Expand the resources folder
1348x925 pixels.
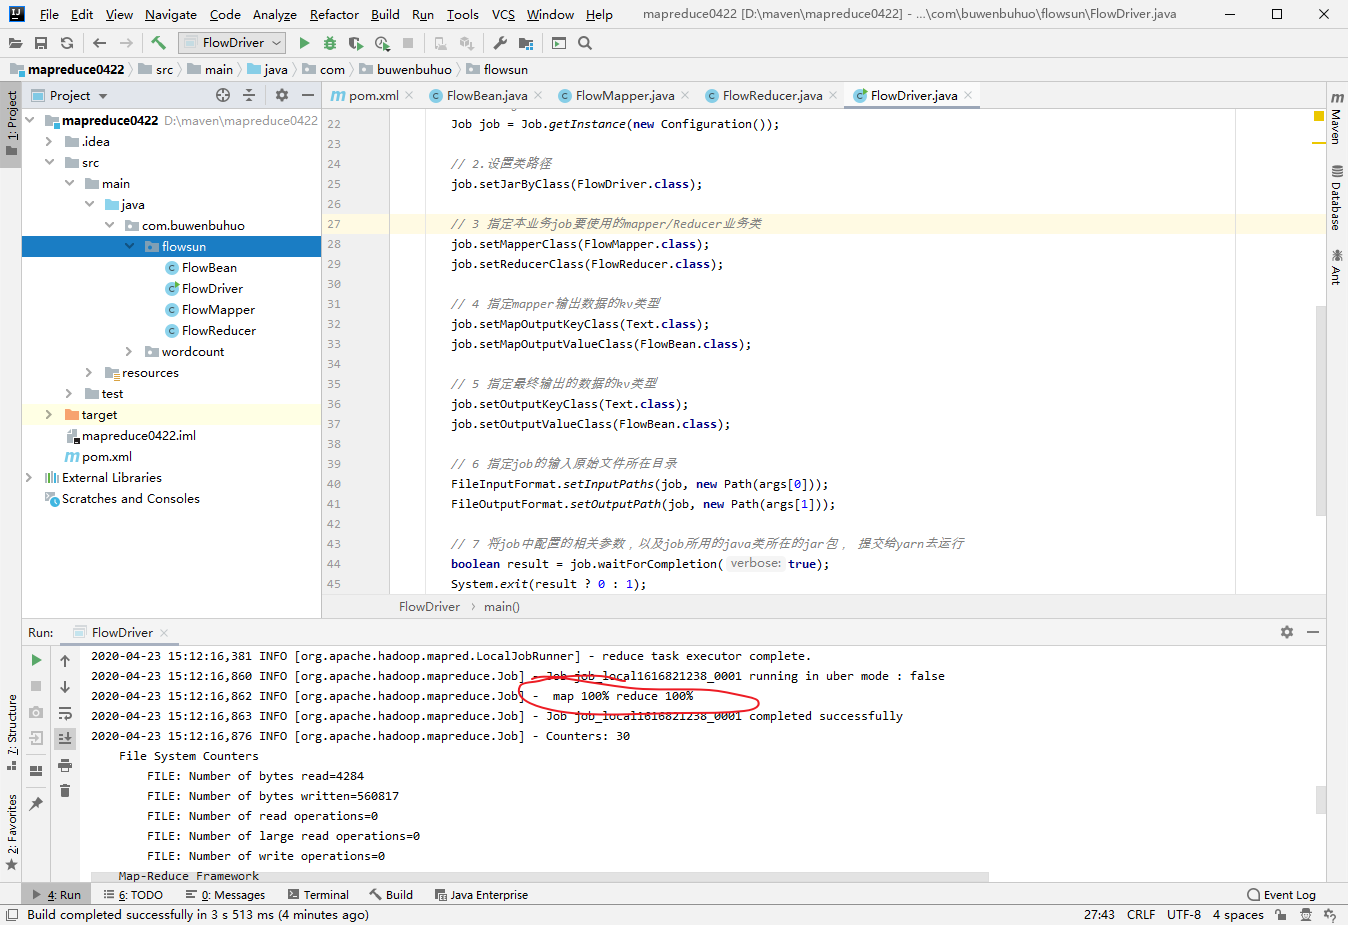89,373
